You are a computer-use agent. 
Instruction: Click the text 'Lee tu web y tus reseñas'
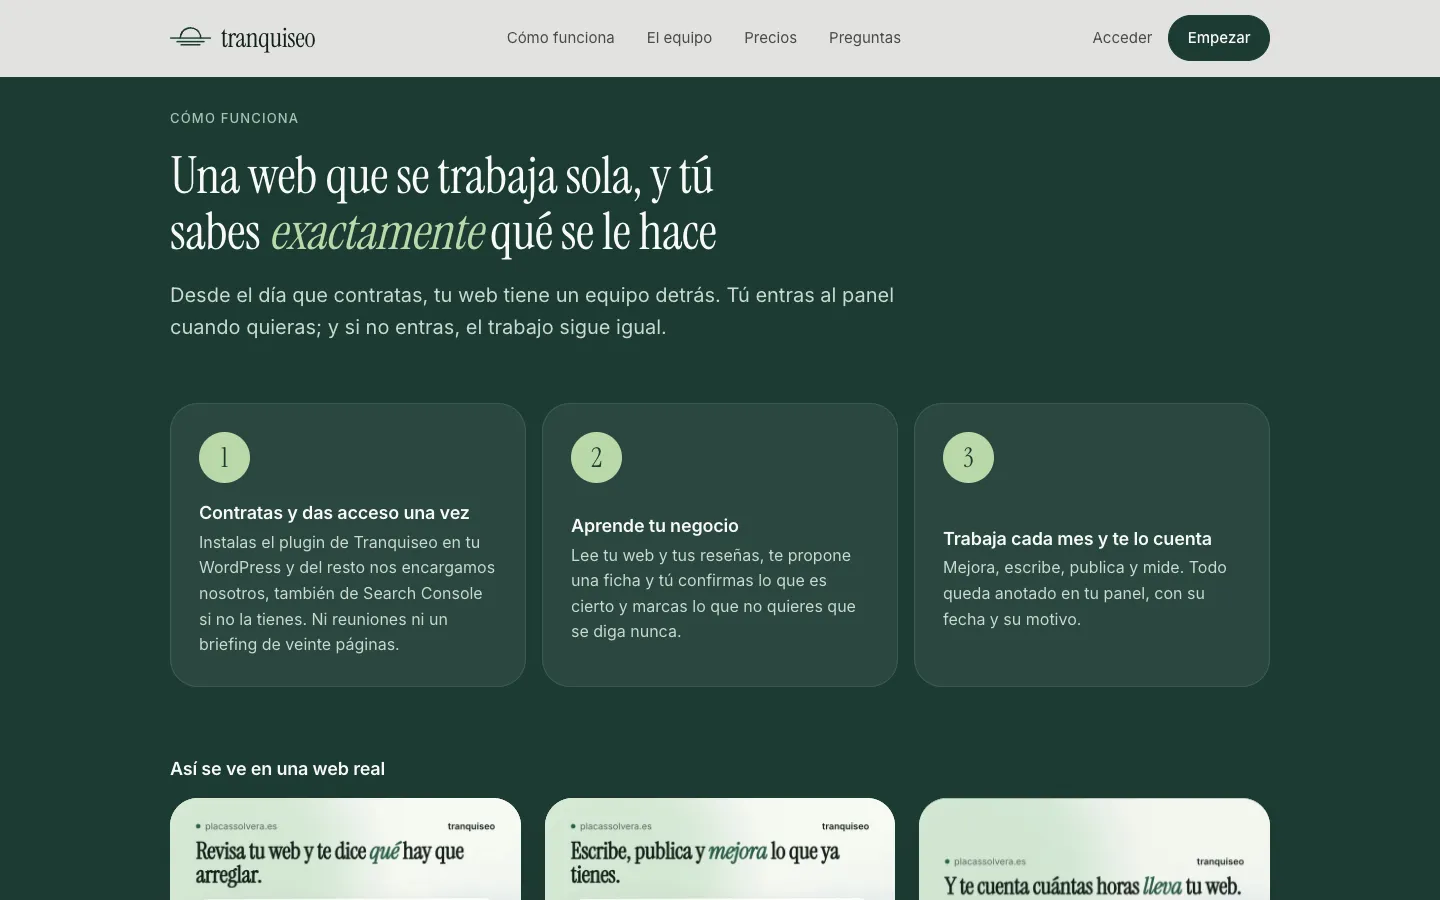[714, 593]
